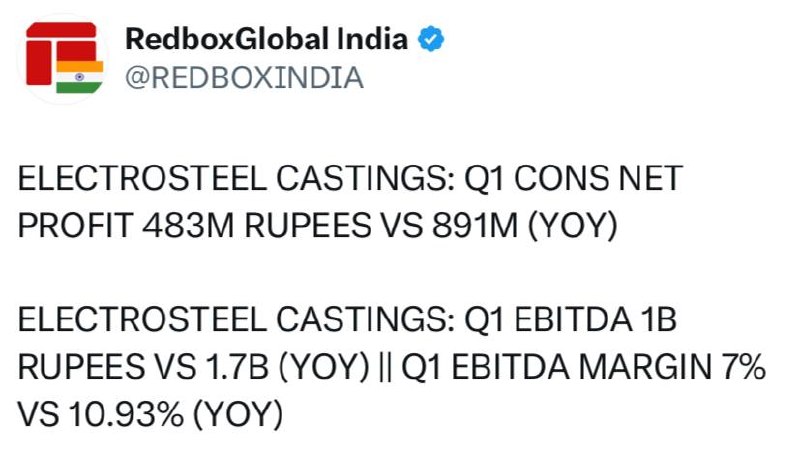Click the Q1 EBITDA MARGIN 7% text
The height and width of the screenshot is (455, 800).
coord(584,367)
